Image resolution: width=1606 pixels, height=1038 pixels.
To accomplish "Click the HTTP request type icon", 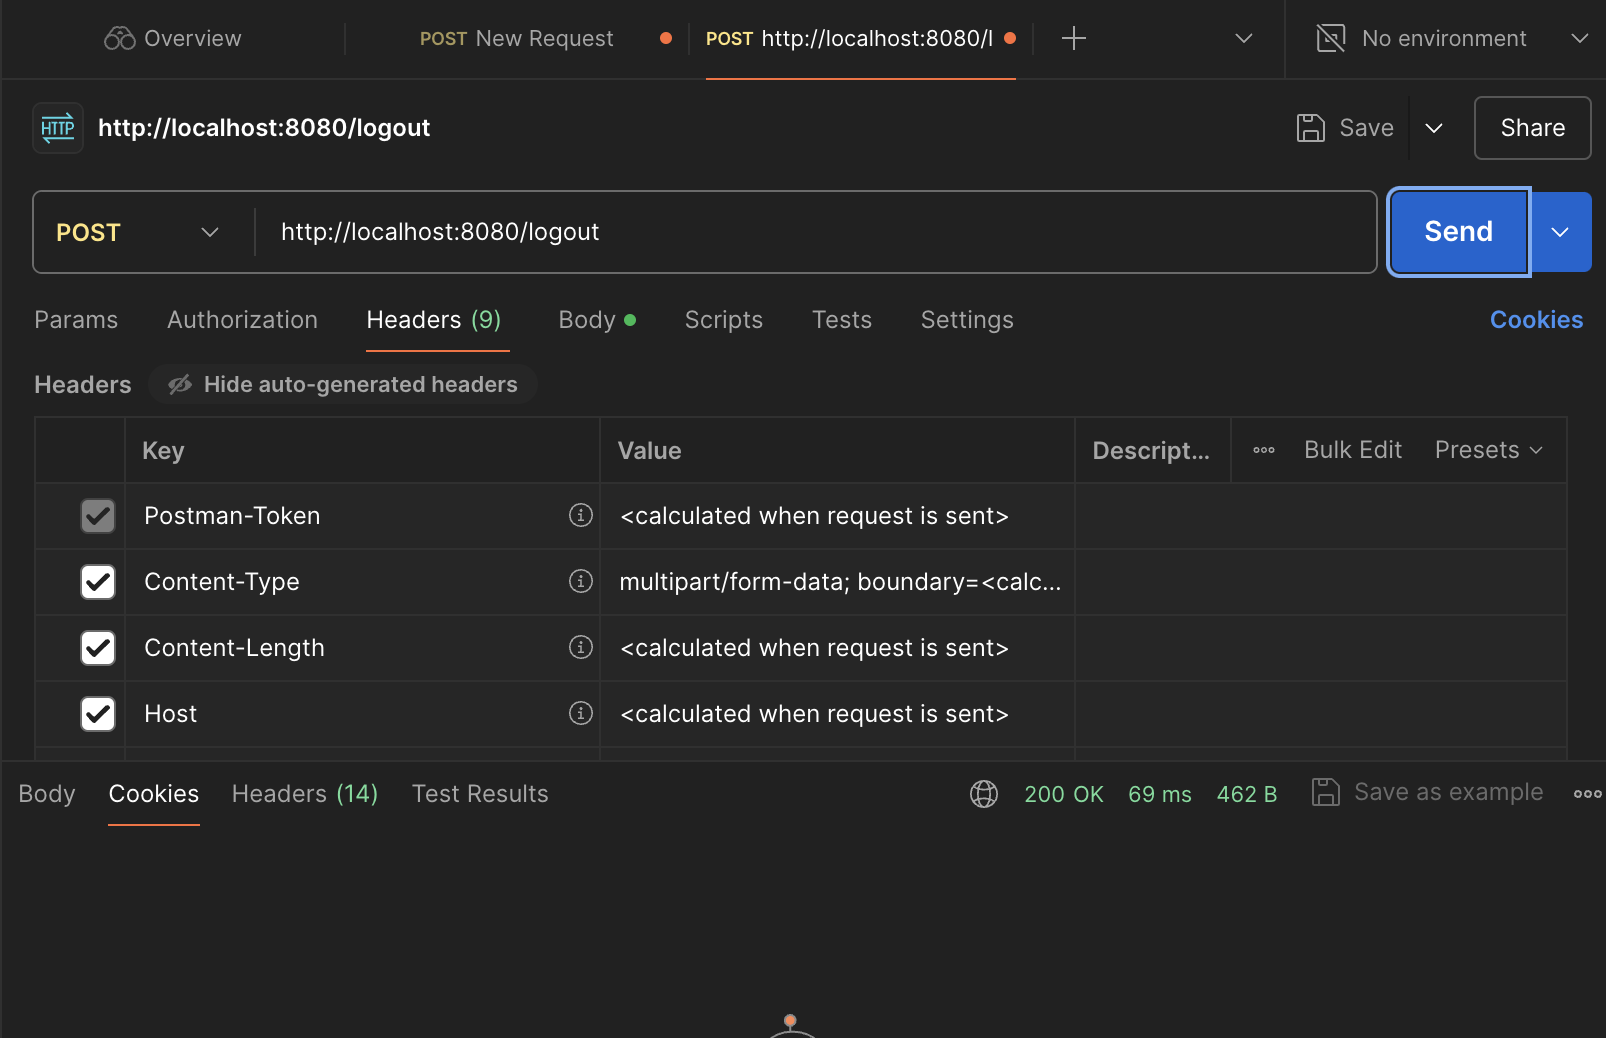I will (58, 128).
